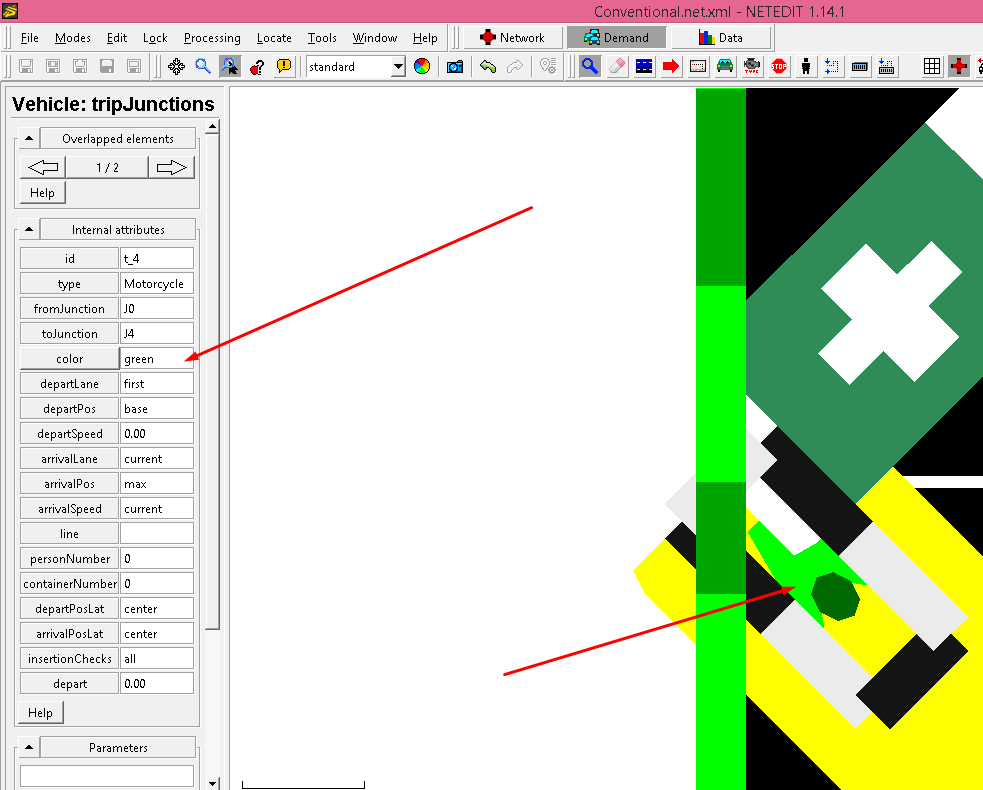Open the Window menu
The height and width of the screenshot is (790, 983).
374,38
